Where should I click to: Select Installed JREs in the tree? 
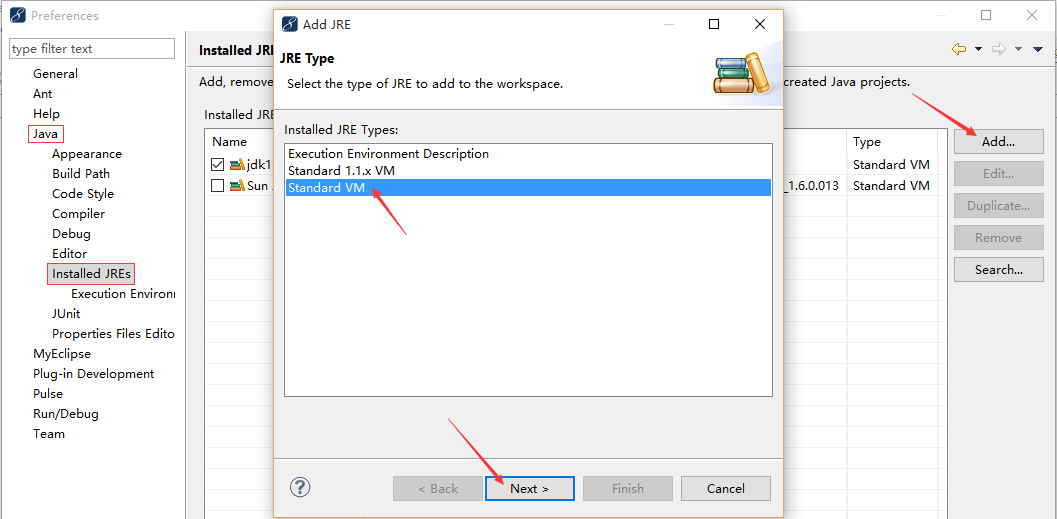coord(91,274)
